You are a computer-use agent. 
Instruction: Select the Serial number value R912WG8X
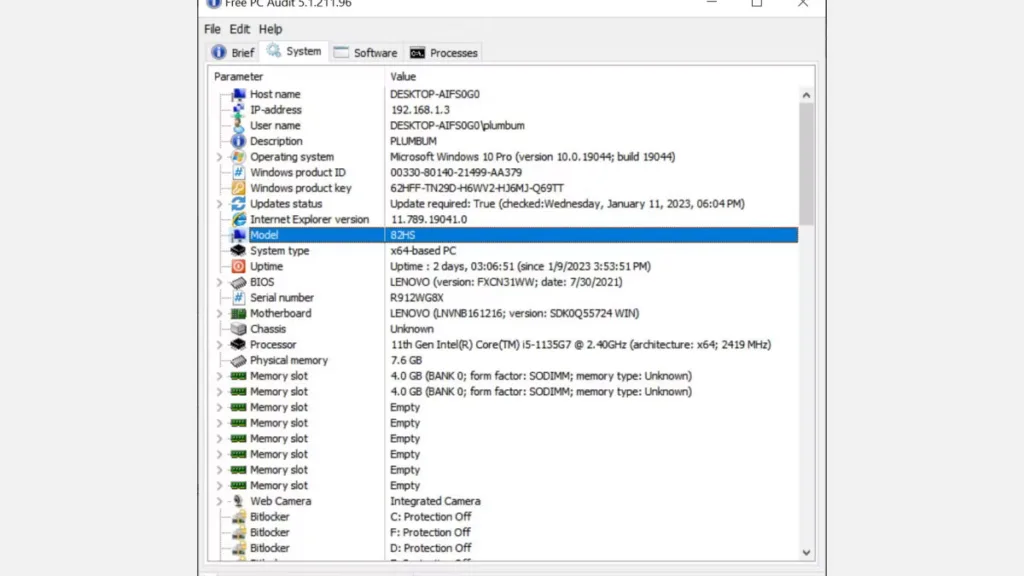coord(417,298)
